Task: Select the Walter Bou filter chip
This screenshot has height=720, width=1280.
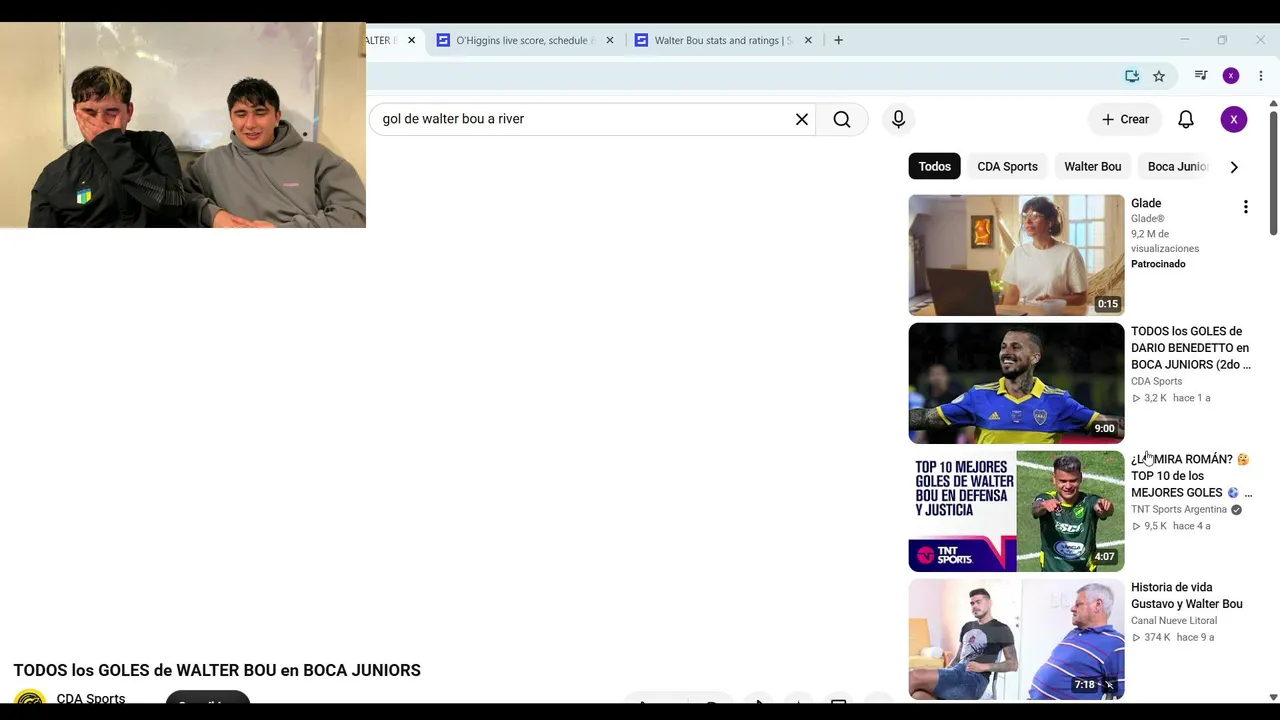Action: (x=1093, y=166)
